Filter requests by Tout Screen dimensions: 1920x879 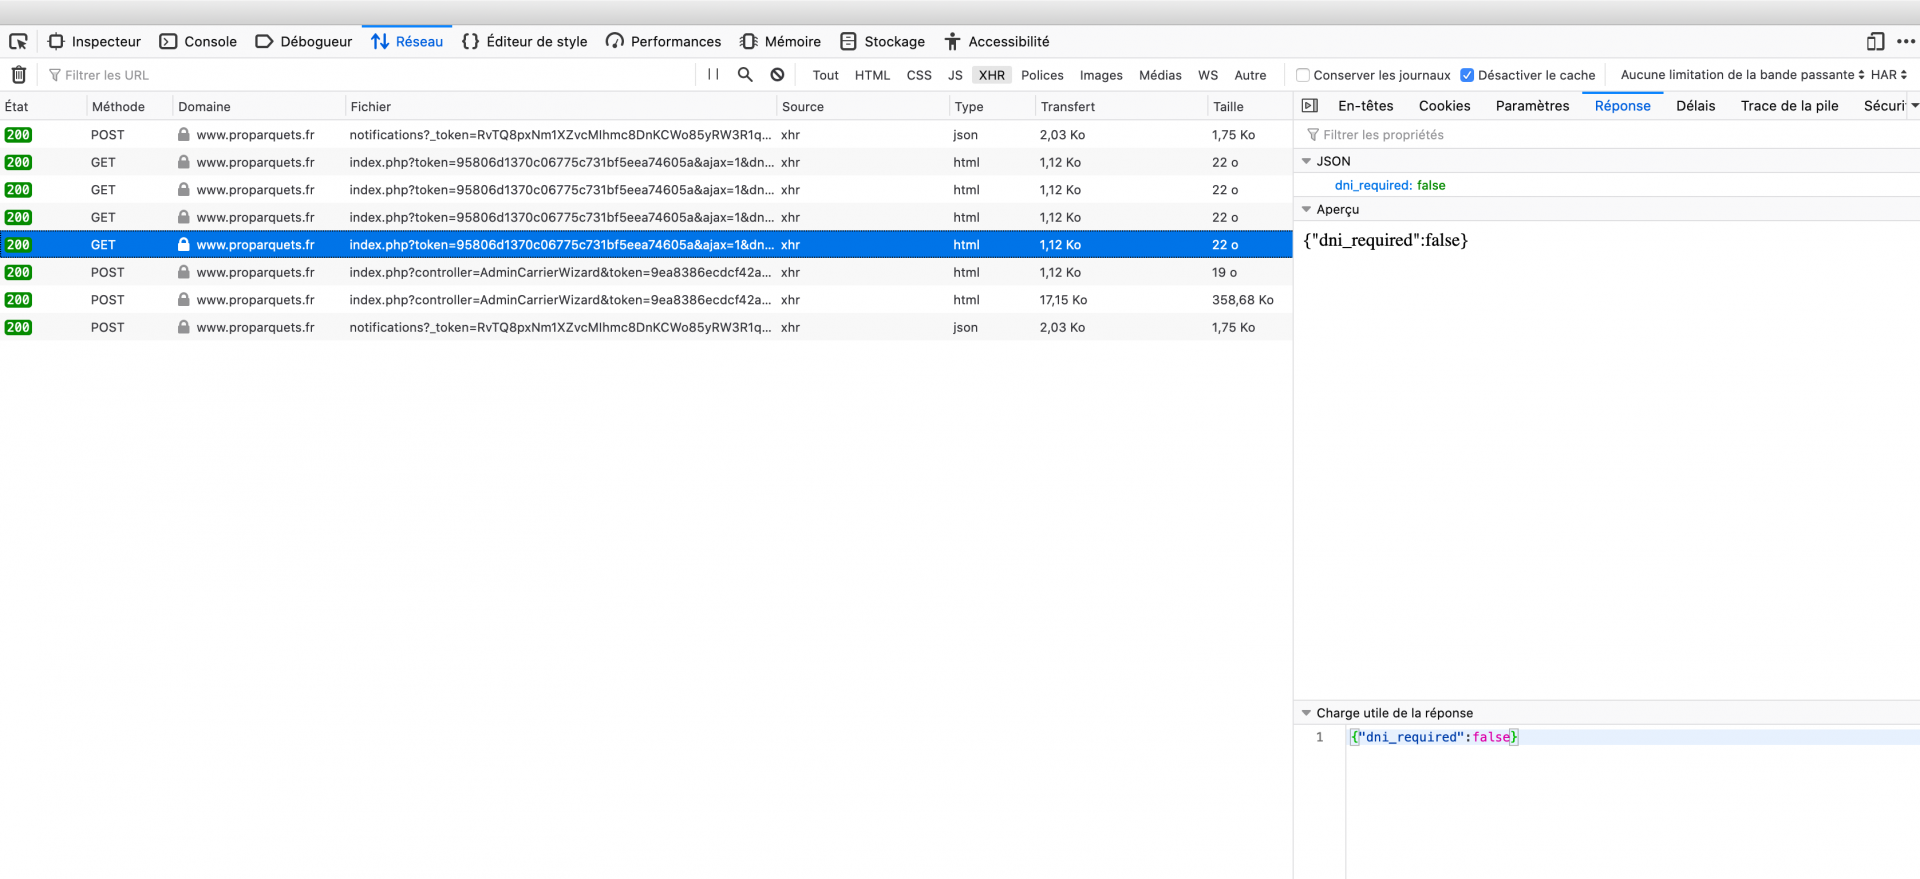pyautogui.click(x=825, y=75)
